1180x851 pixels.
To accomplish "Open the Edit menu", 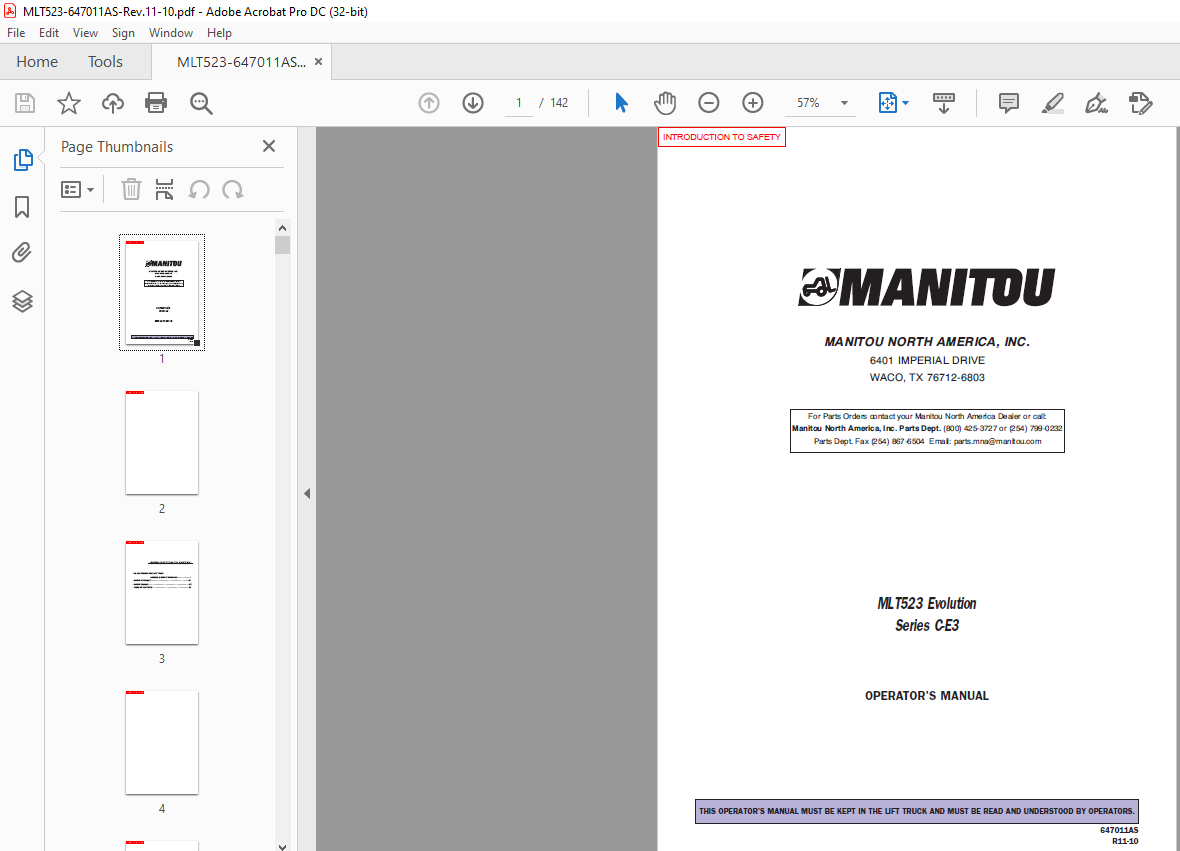I will point(49,32).
